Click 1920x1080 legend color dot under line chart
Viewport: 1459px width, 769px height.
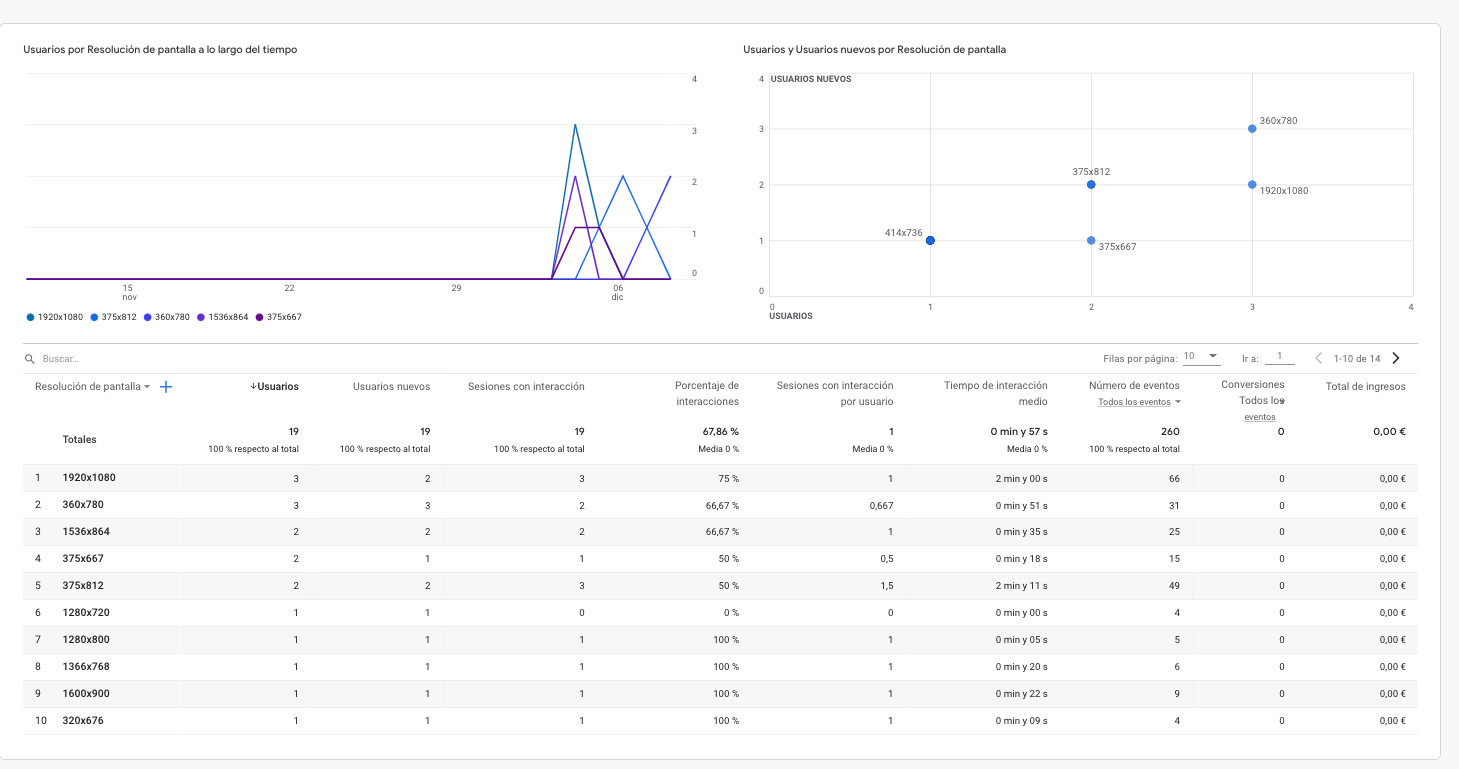tap(30, 317)
